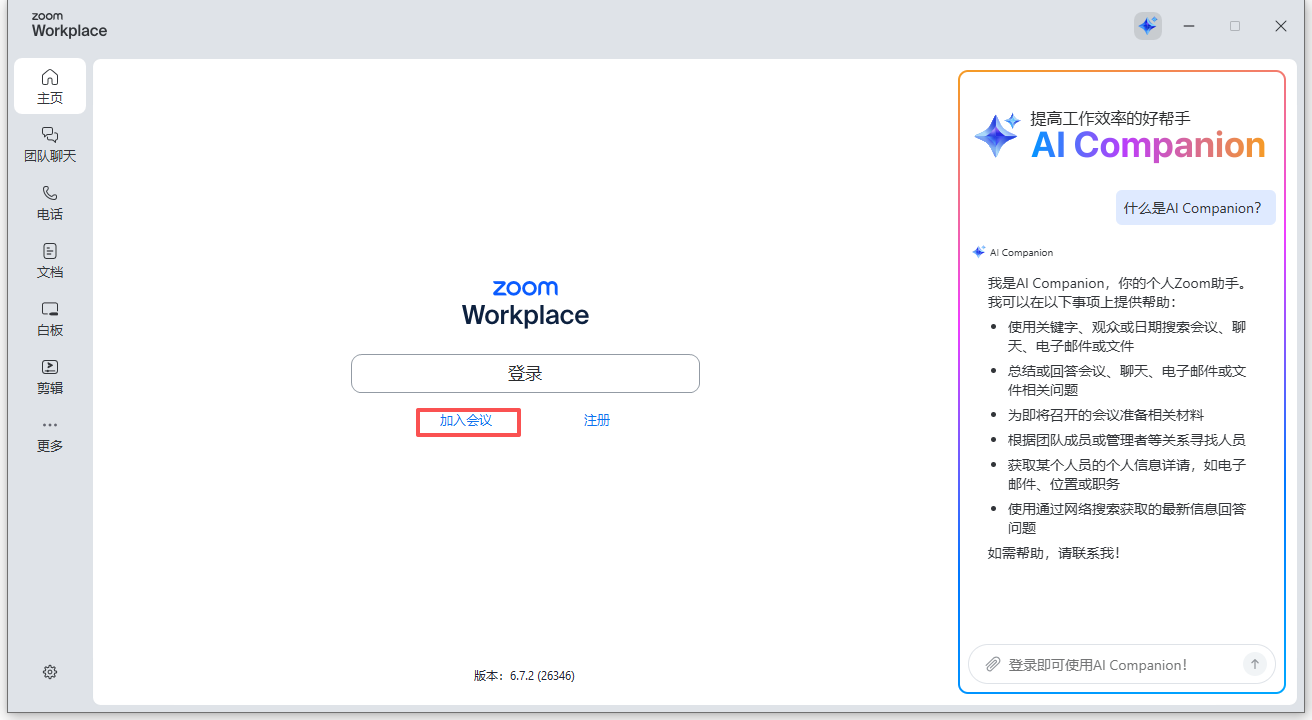
Task: Click the 什么是AI Companion? button
Action: pyautogui.click(x=1195, y=207)
